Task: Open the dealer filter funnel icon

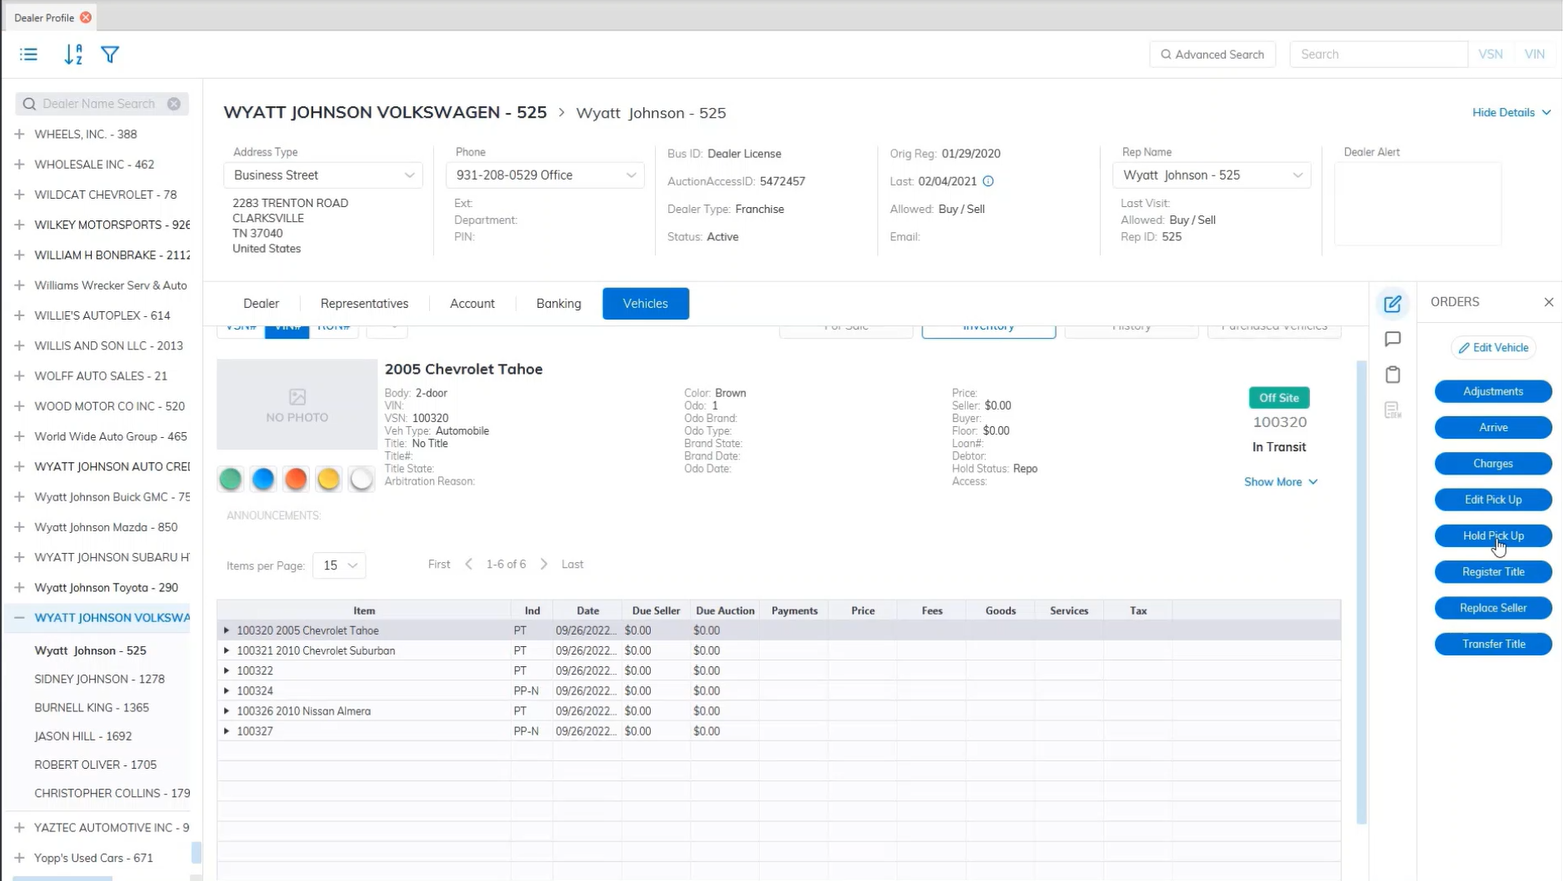Action: click(x=110, y=55)
